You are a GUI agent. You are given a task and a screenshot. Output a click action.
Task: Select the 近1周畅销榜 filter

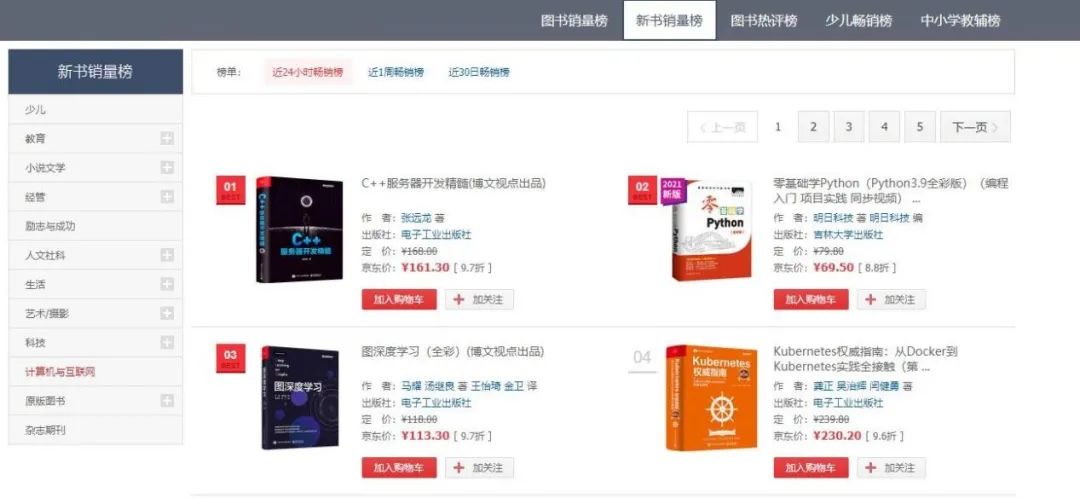[396, 72]
